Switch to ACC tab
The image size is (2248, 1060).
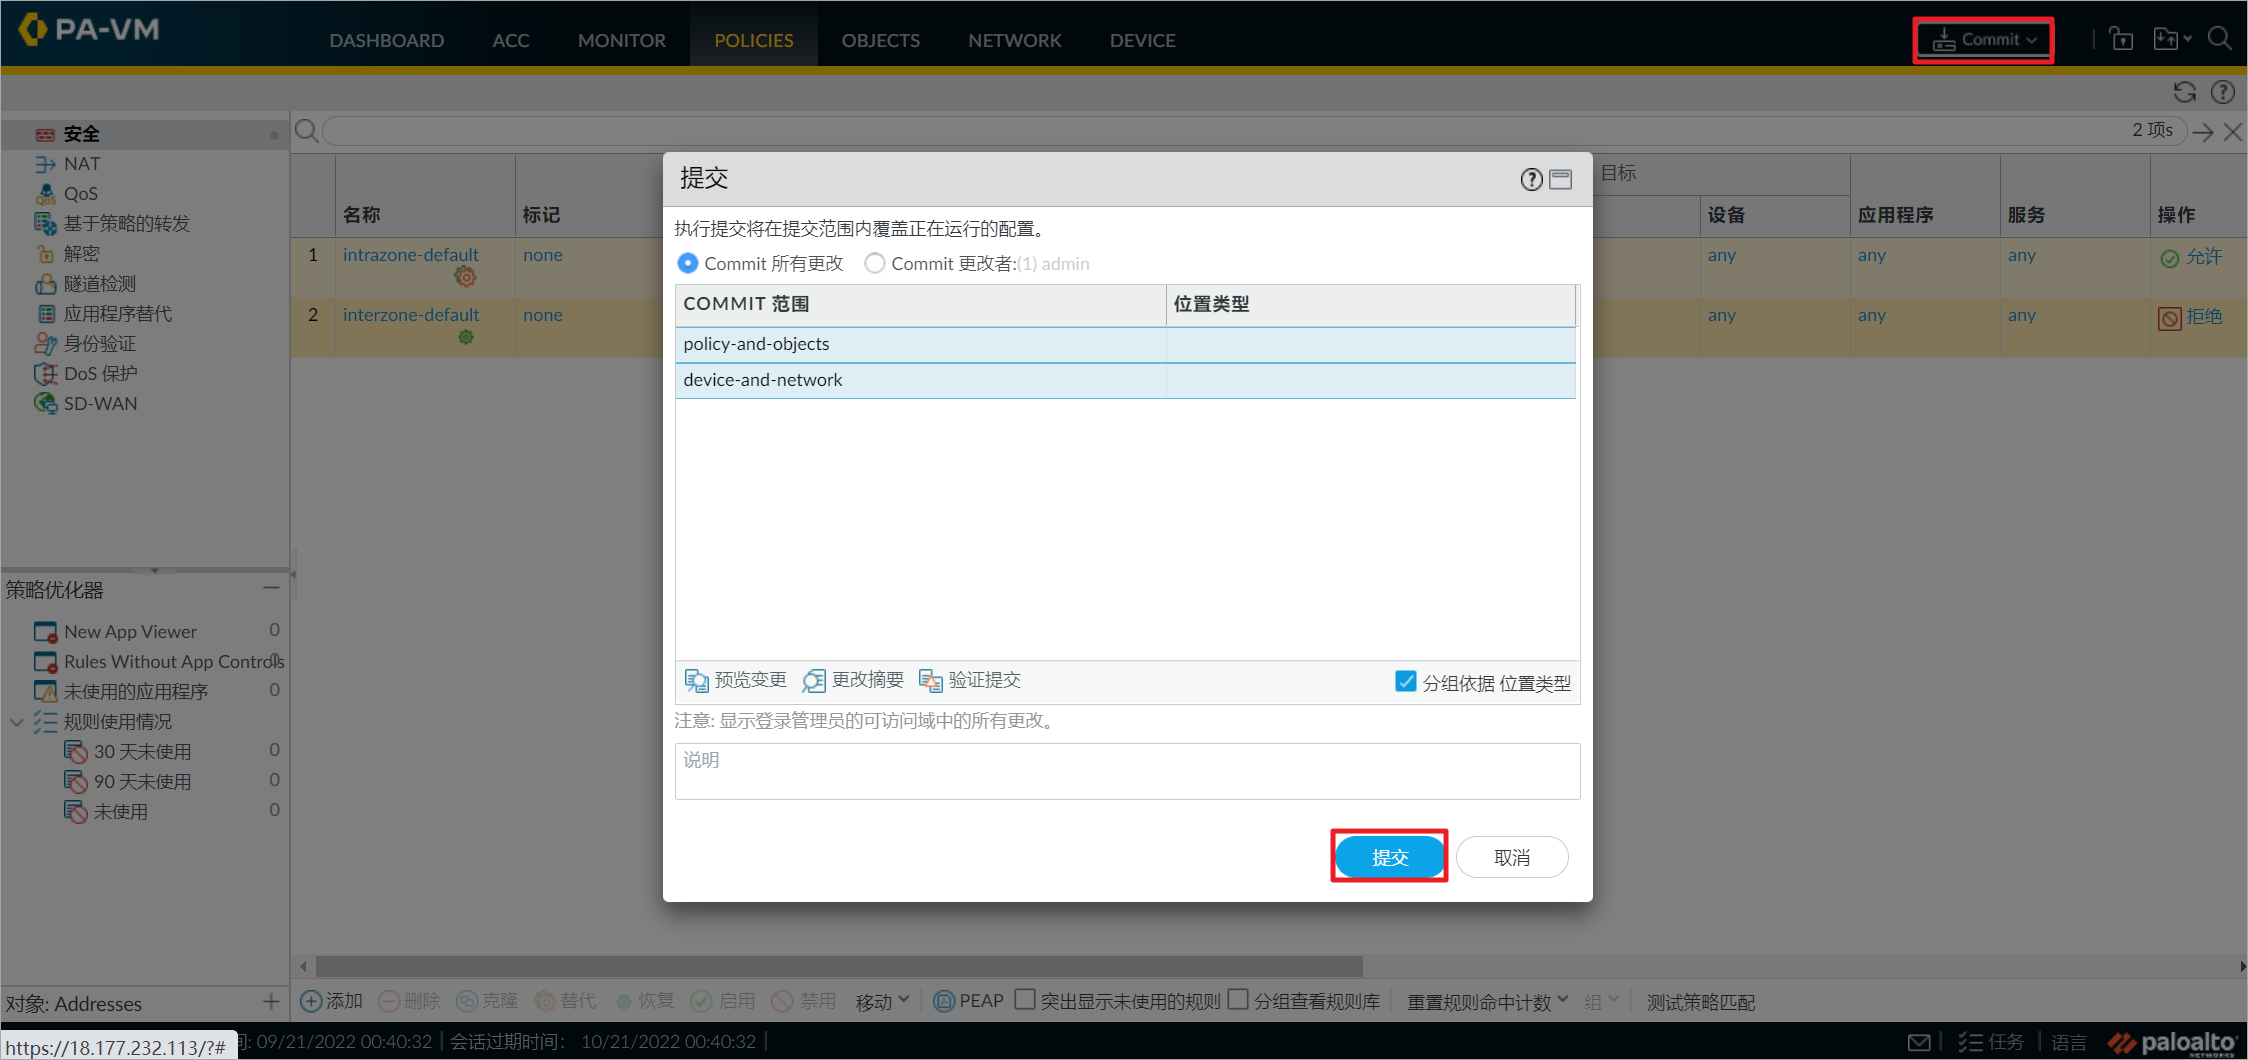[x=510, y=40]
